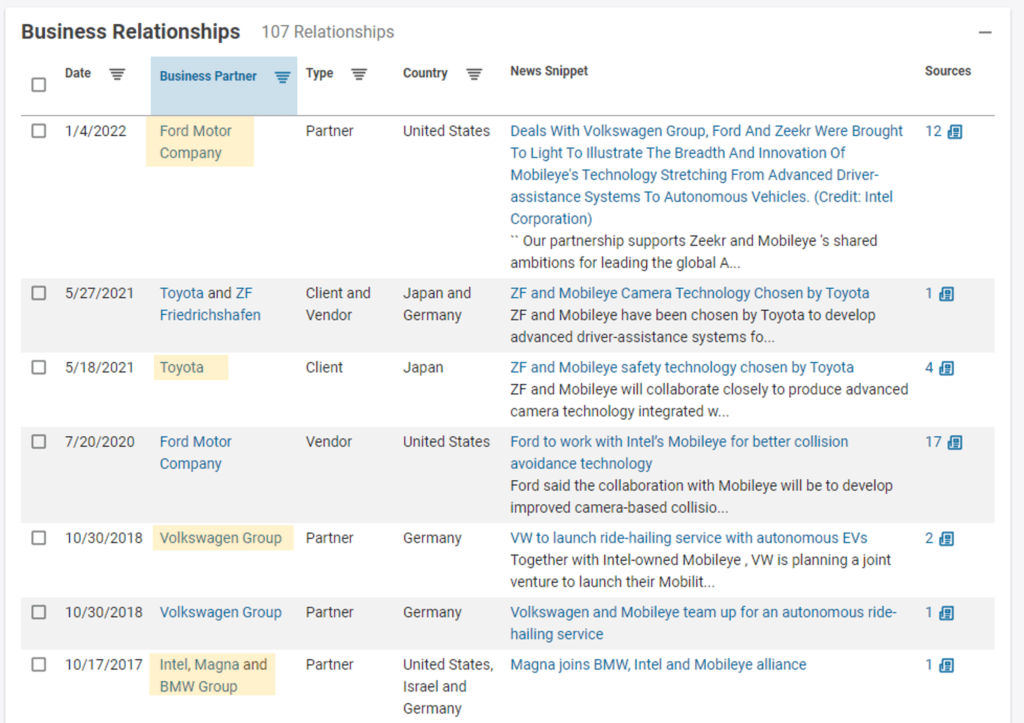1024x723 pixels.
Task: Open Ford Motor Company link in the 1/4/2022 row
Action: [195, 142]
